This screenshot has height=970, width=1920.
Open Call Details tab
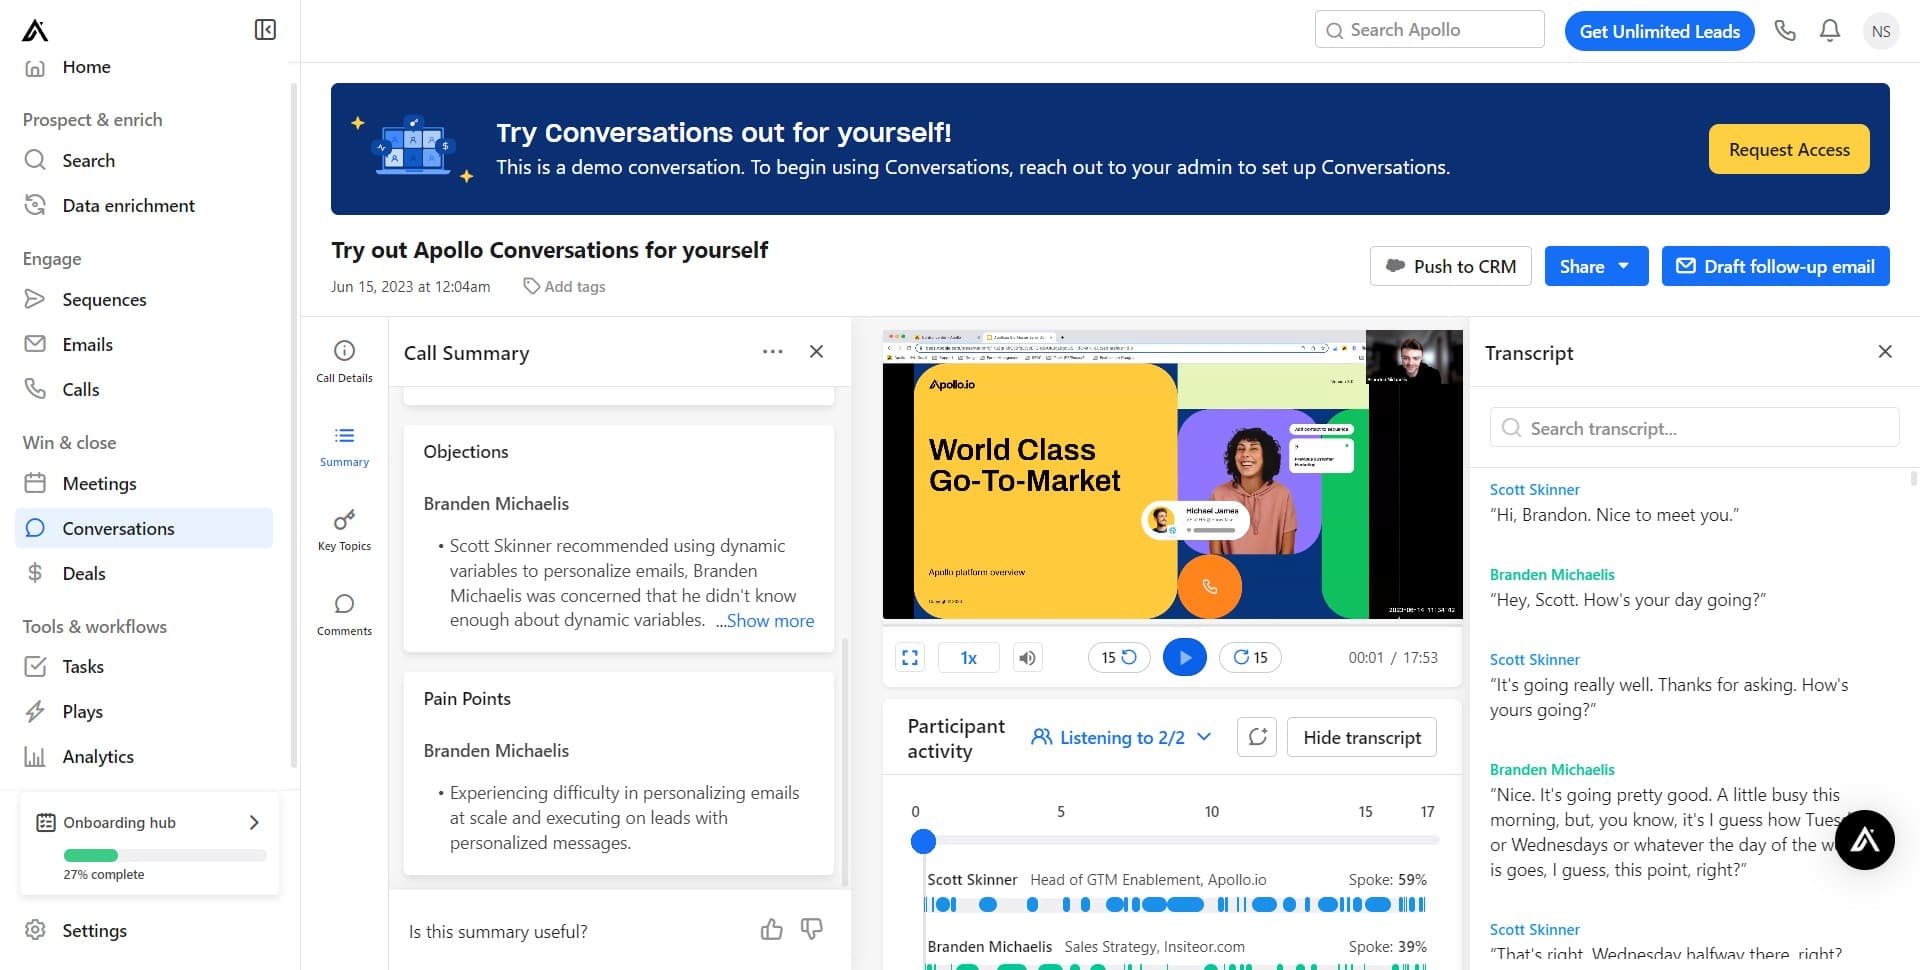(344, 361)
